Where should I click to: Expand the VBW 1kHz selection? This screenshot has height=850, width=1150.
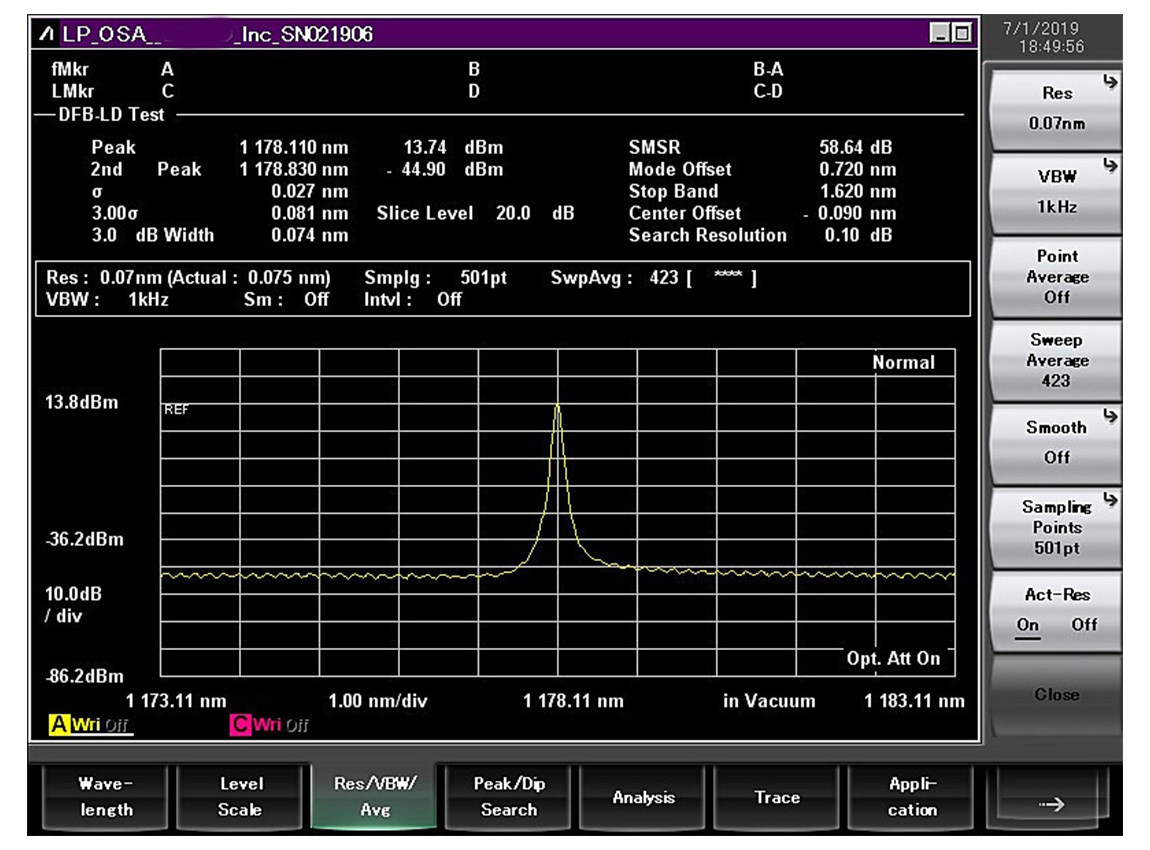pos(1056,192)
